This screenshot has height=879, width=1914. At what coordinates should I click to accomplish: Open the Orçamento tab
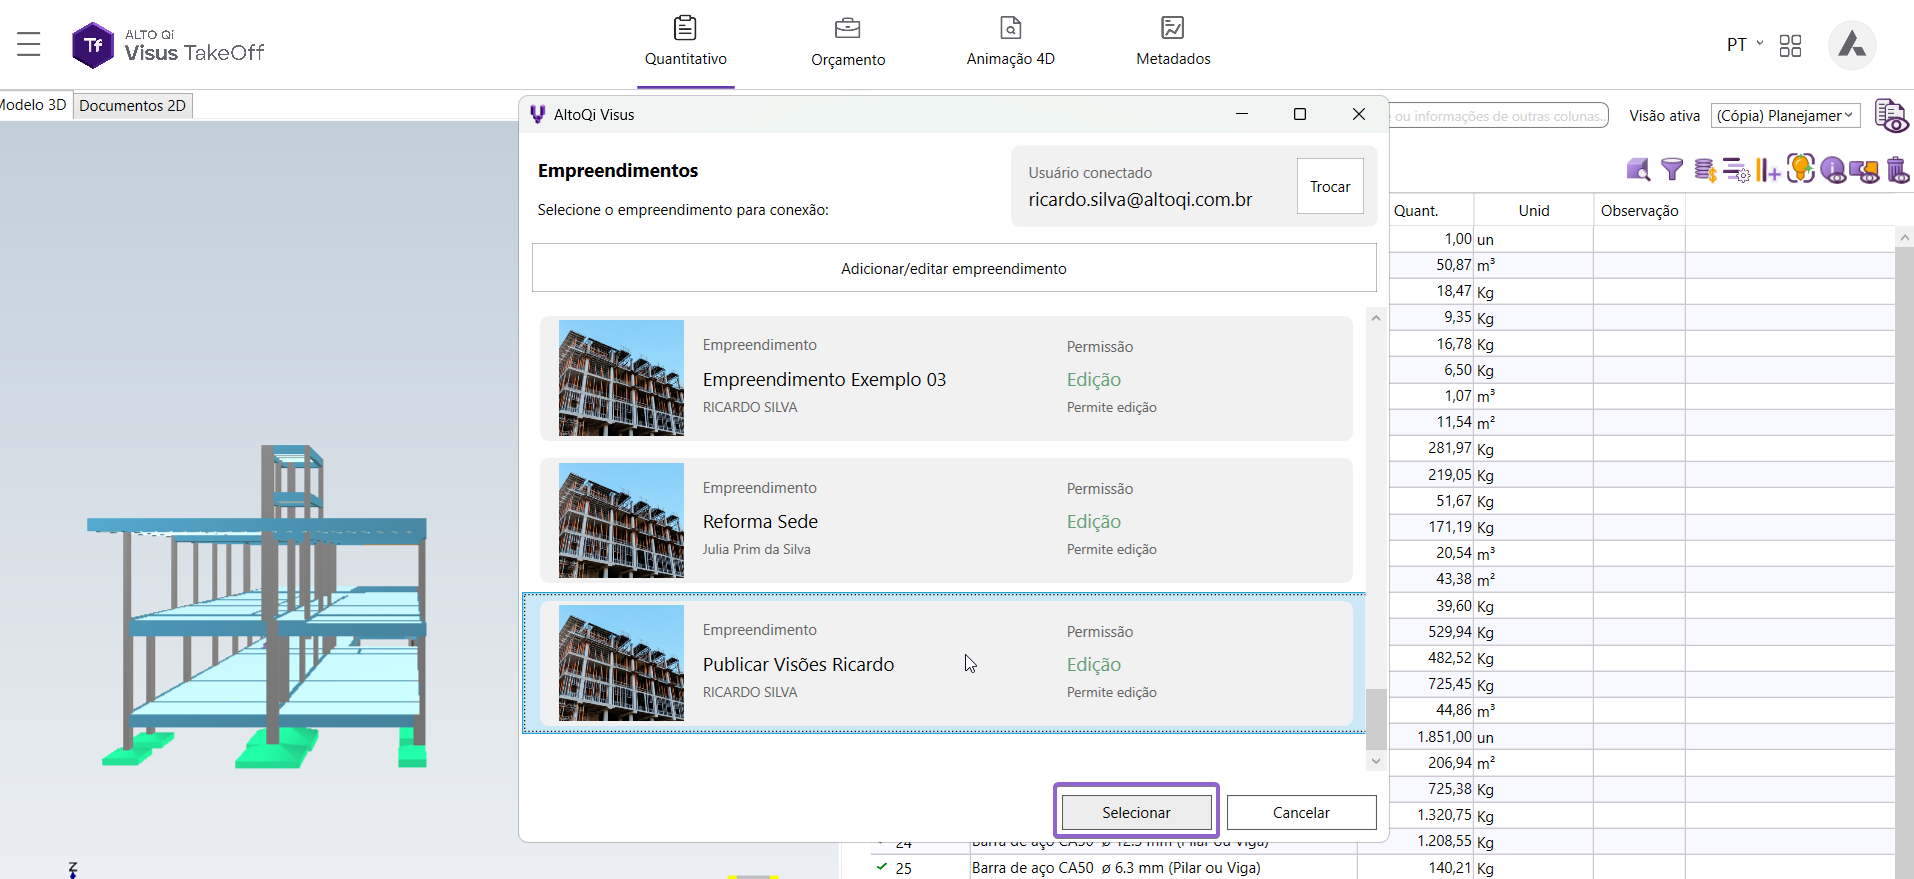(848, 43)
